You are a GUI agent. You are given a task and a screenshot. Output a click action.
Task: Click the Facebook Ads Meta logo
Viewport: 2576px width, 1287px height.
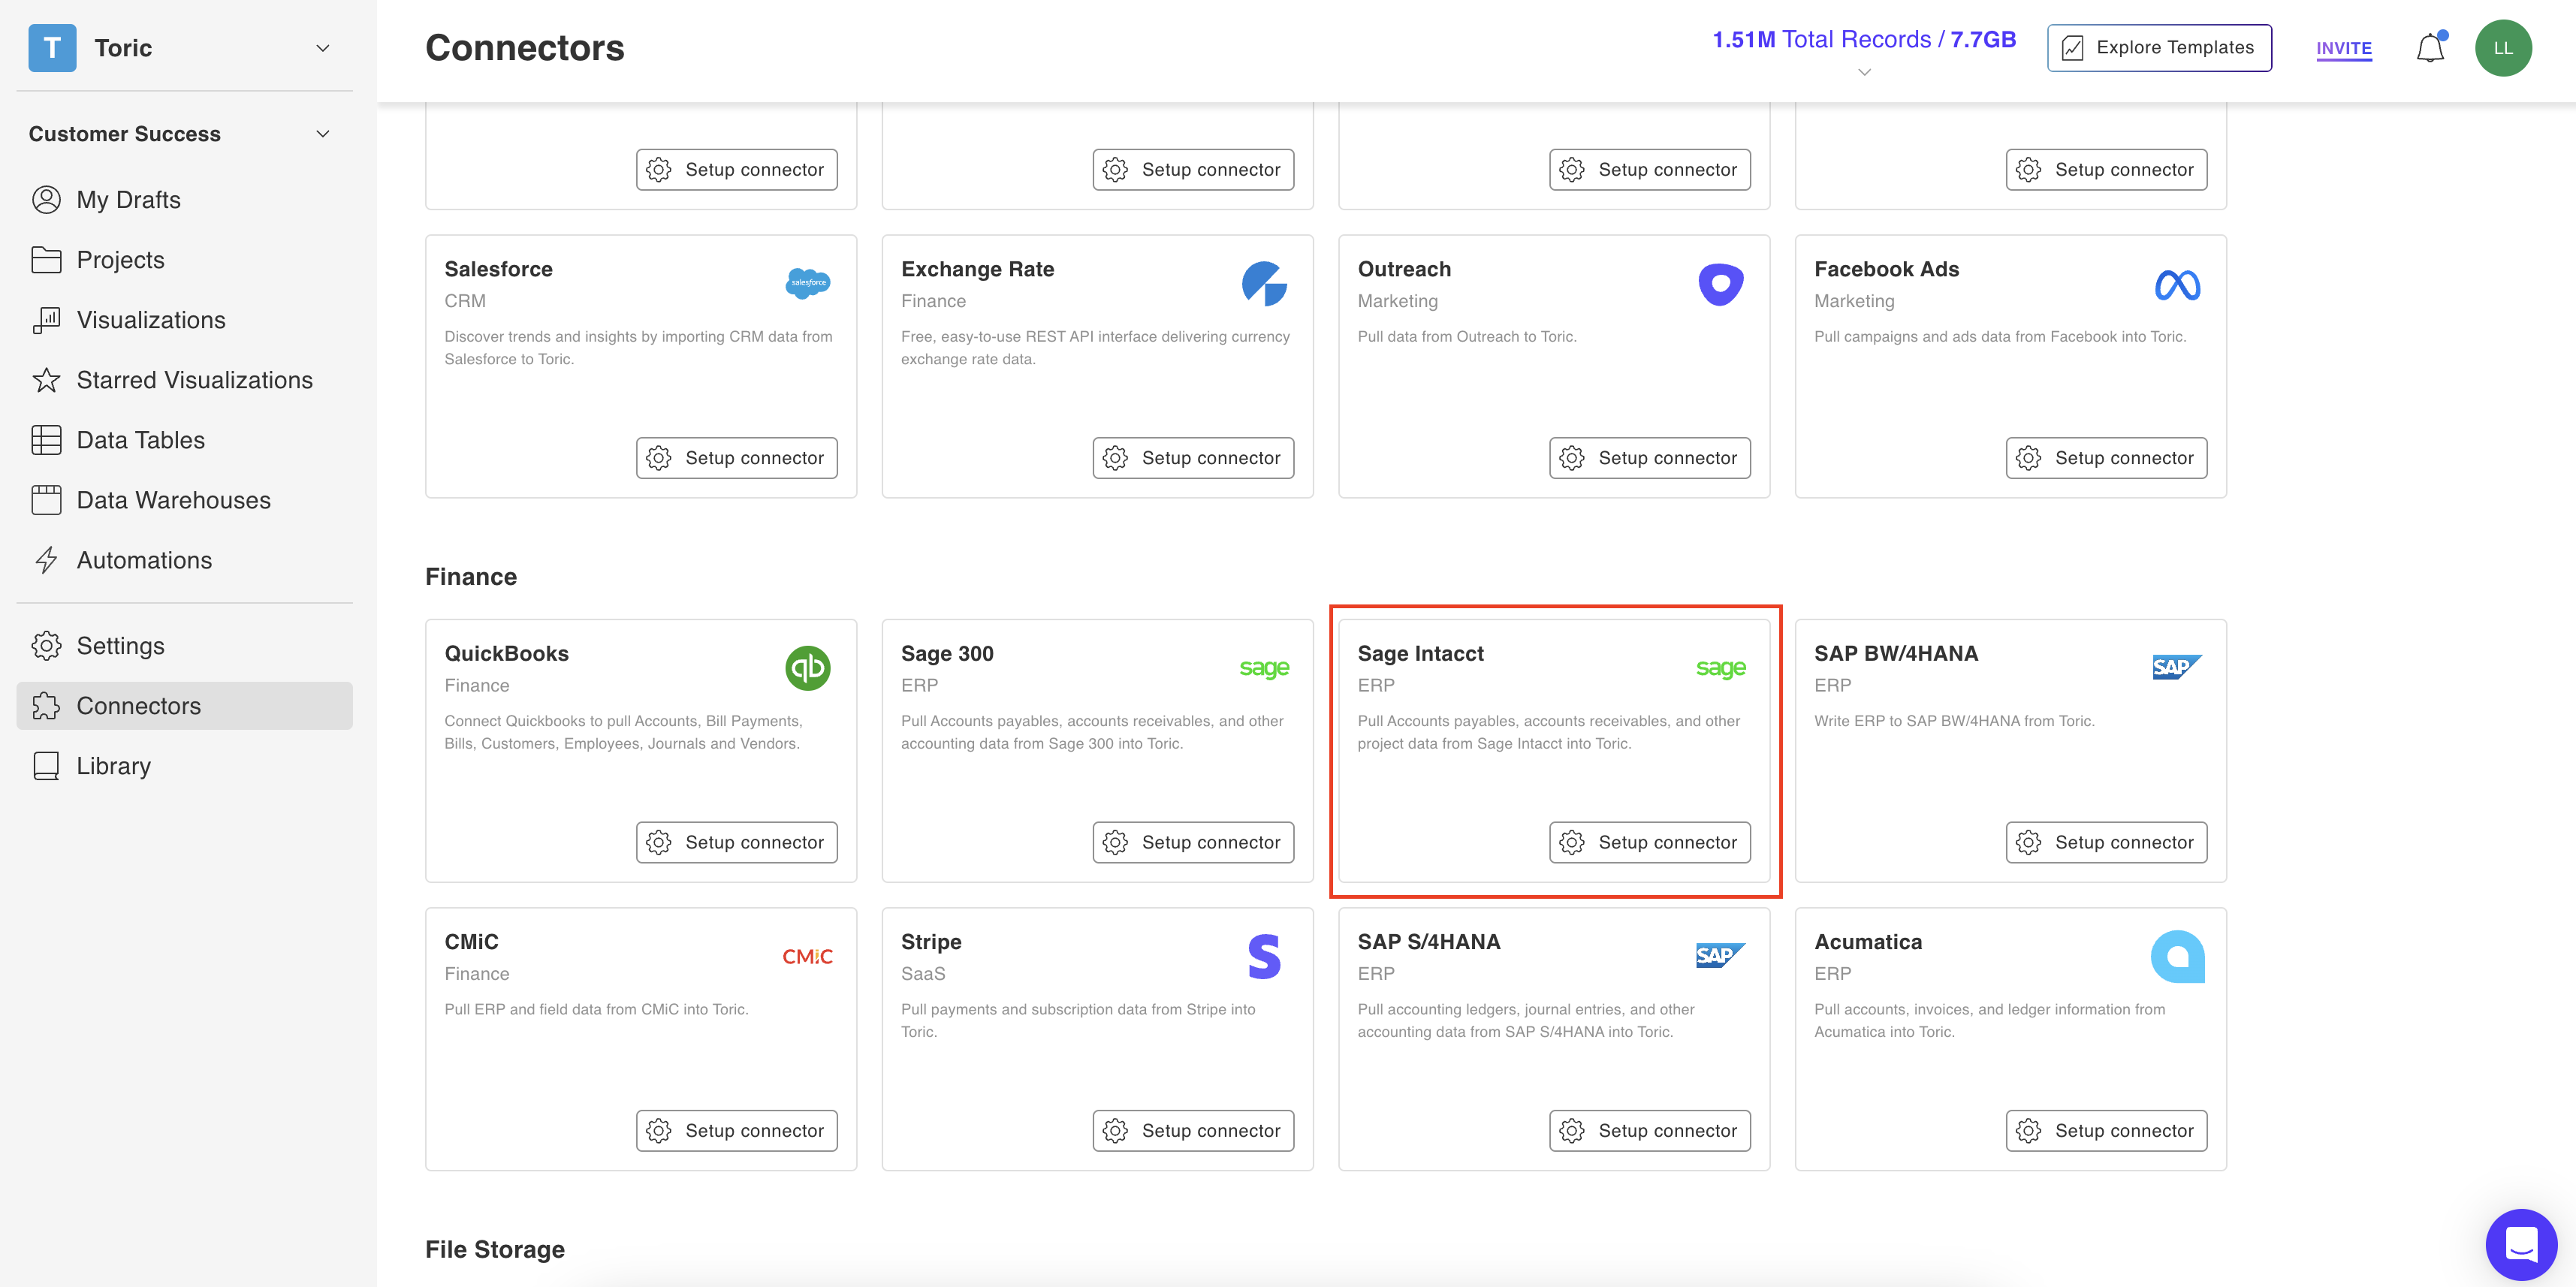tap(2177, 285)
